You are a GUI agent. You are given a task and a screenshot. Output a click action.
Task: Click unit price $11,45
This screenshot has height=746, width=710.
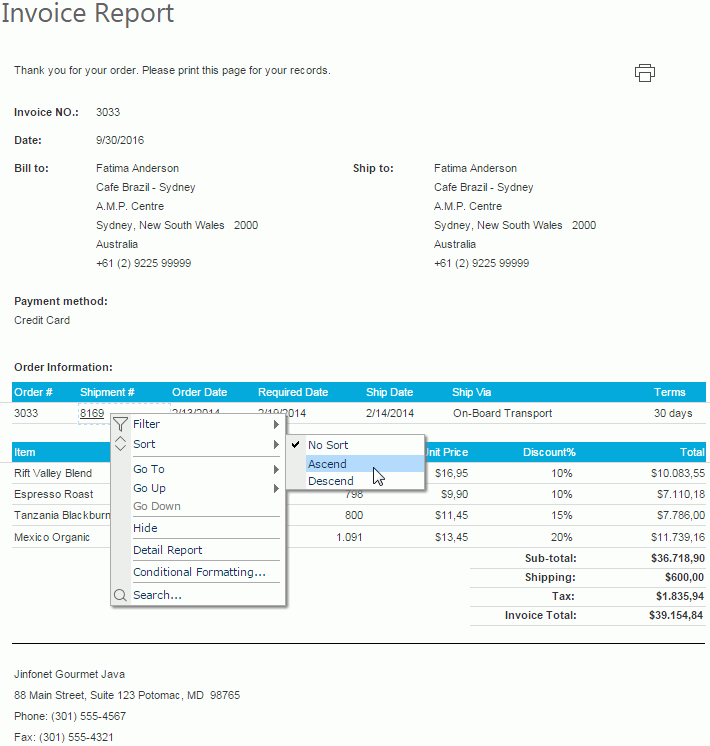click(451, 515)
